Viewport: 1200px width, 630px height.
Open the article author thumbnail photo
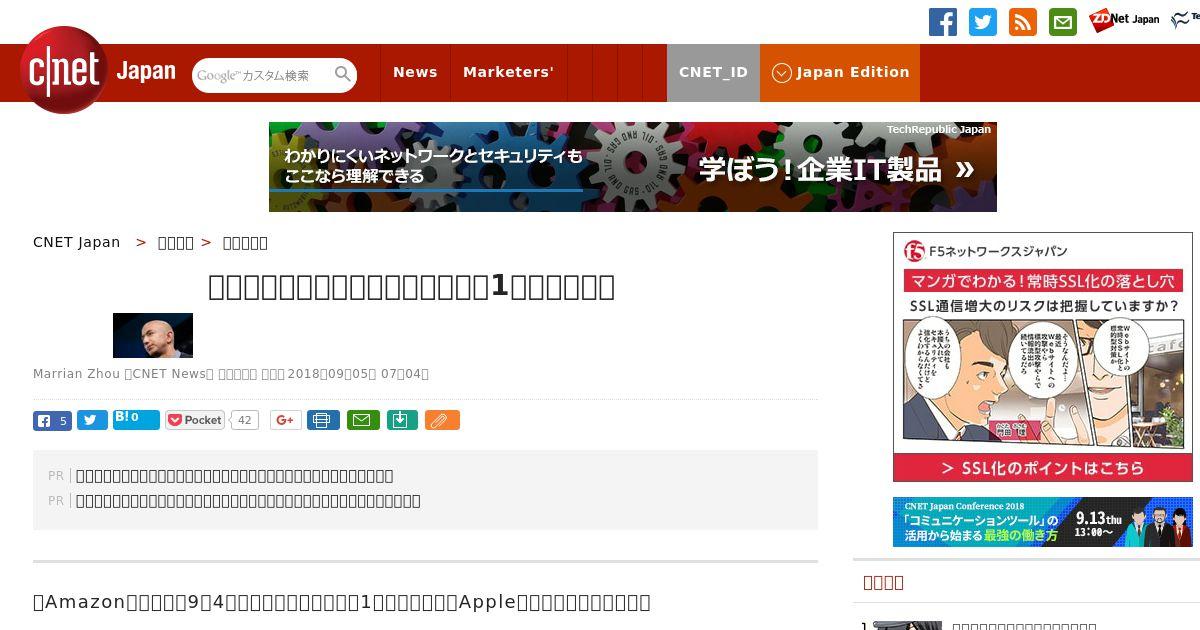(x=153, y=335)
